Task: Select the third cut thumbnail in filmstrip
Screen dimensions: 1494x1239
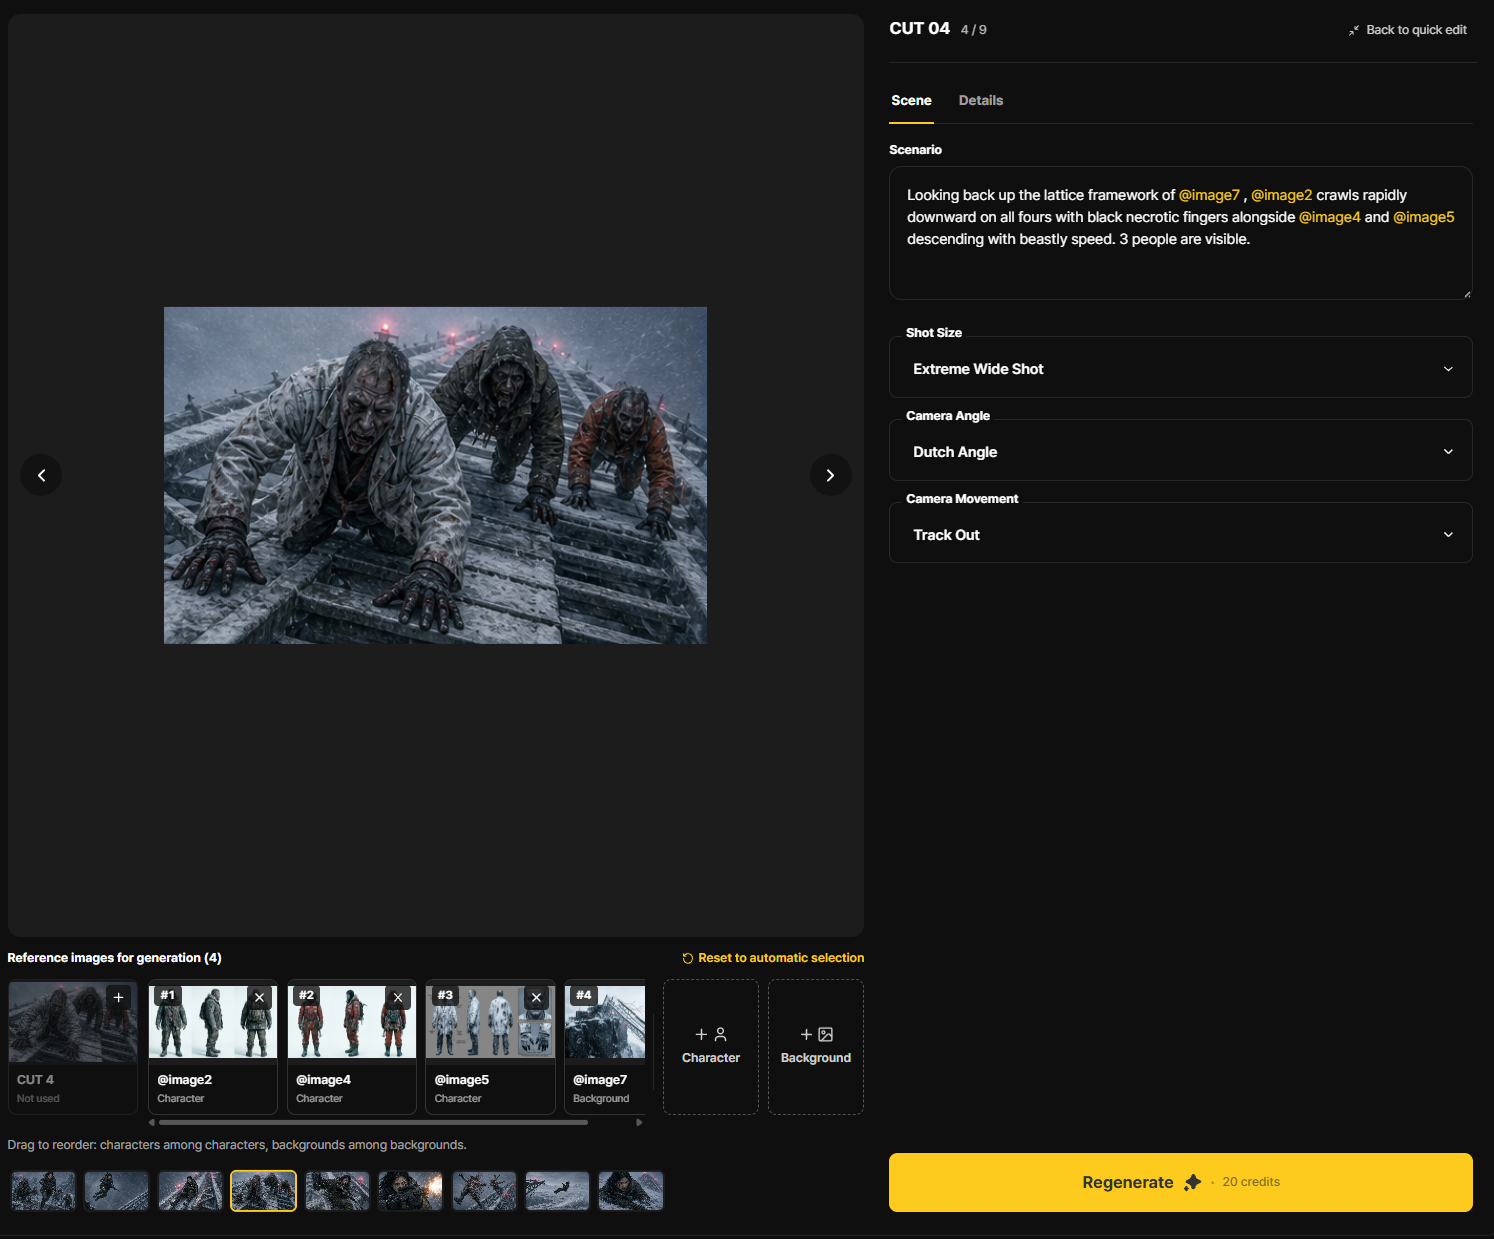Action: click(190, 1191)
